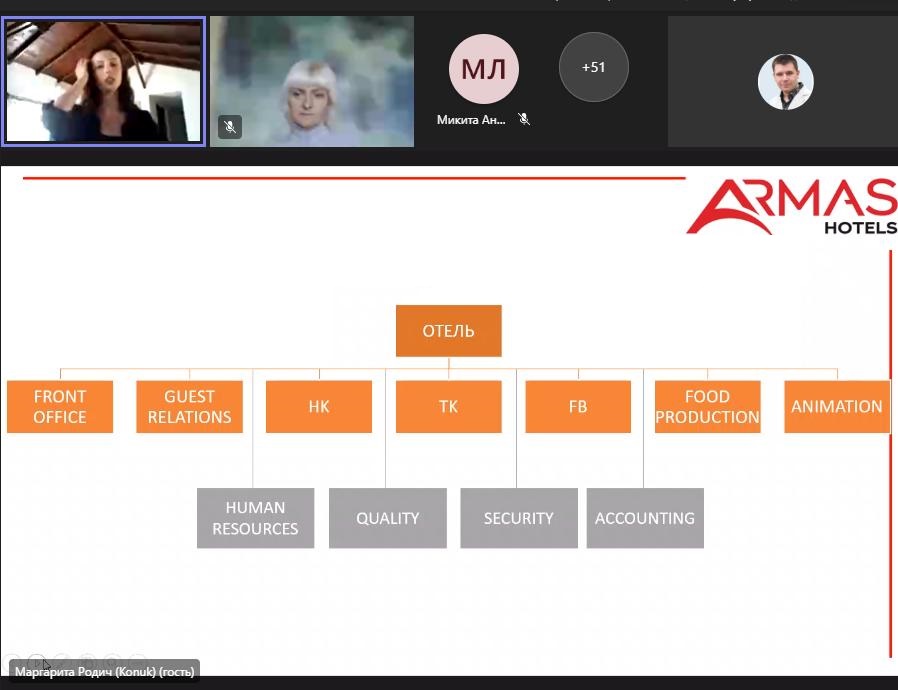The height and width of the screenshot is (690, 898).
Task: Click the FB department box
Action: (578, 407)
